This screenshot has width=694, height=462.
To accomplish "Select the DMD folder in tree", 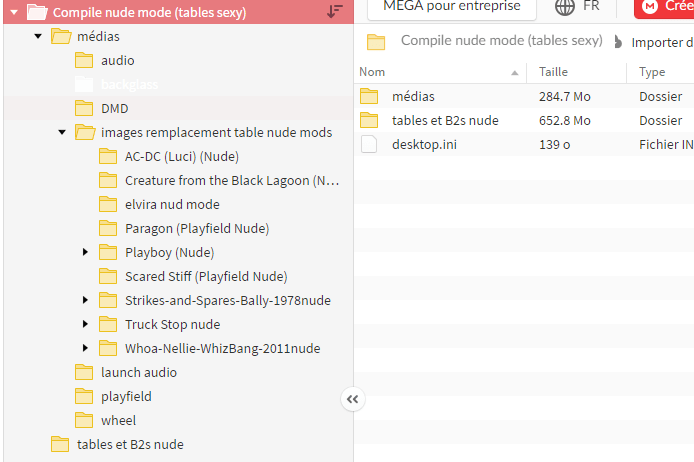I will pyautogui.click(x=114, y=108).
